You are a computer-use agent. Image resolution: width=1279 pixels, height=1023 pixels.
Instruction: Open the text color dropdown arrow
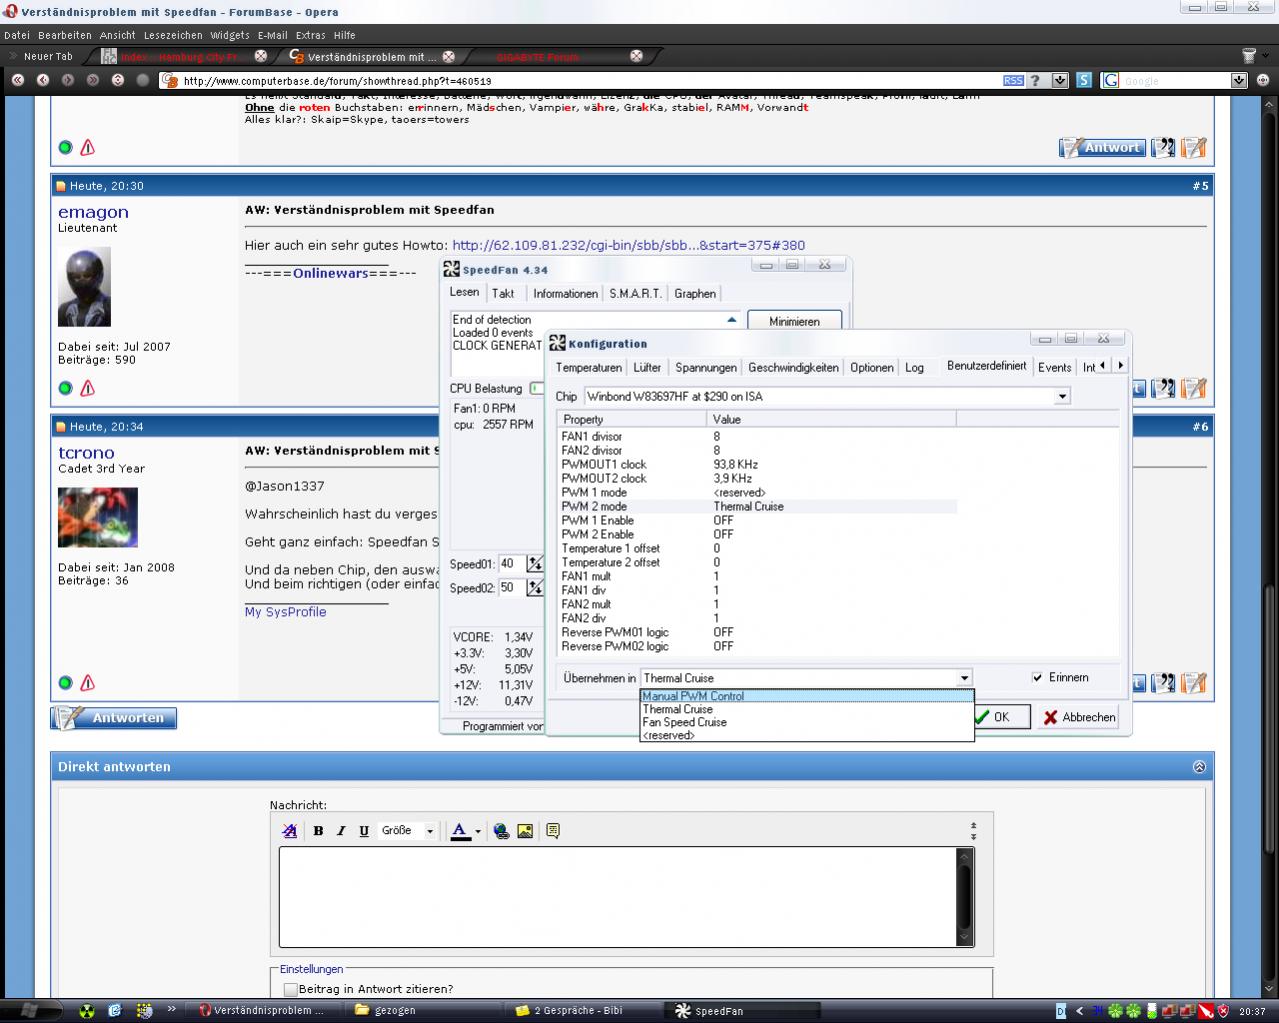pyautogui.click(x=478, y=831)
